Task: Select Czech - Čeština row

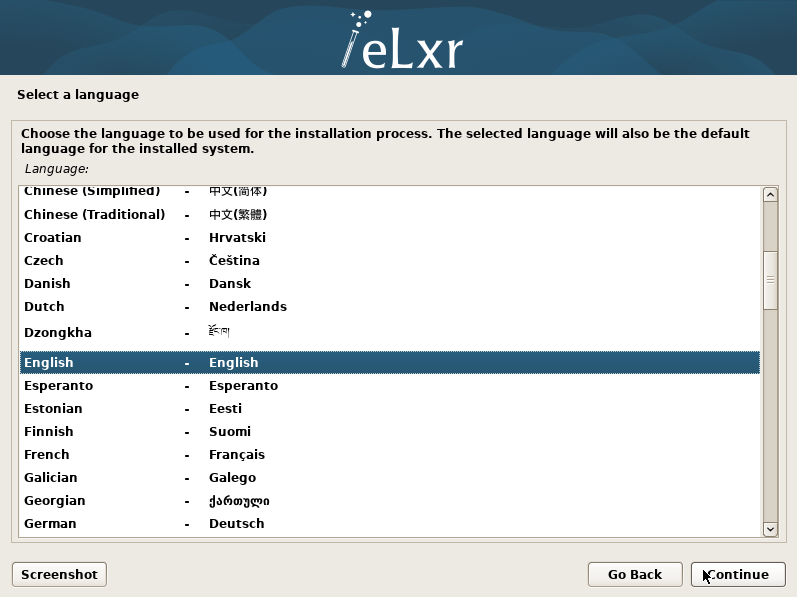Action: [x=390, y=260]
